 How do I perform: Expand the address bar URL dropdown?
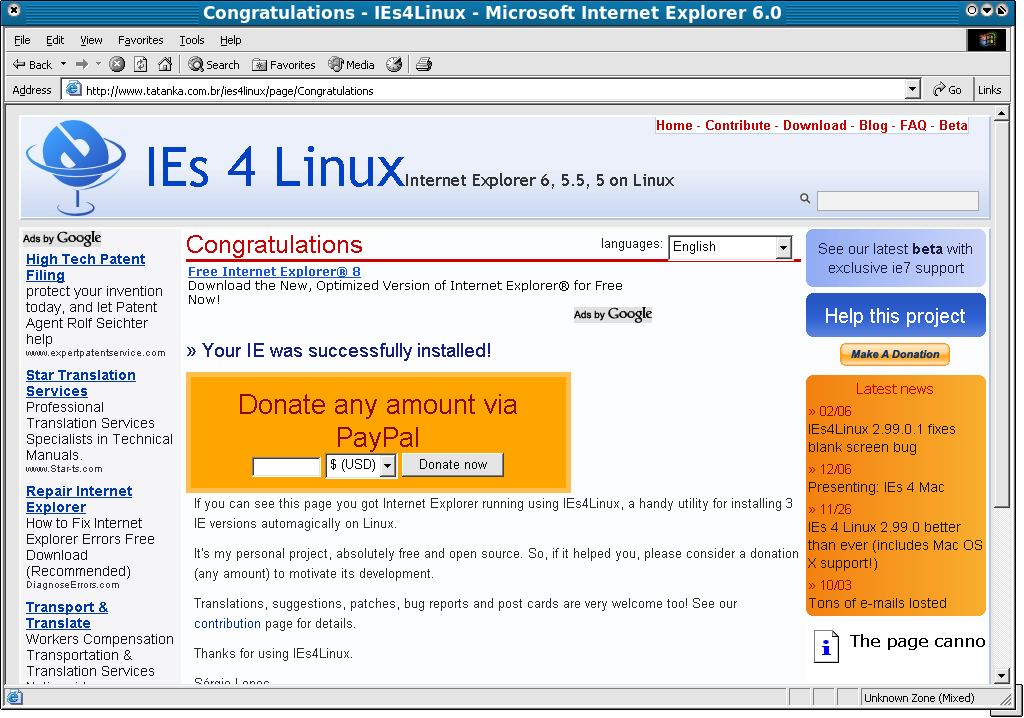tap(912, 90)
